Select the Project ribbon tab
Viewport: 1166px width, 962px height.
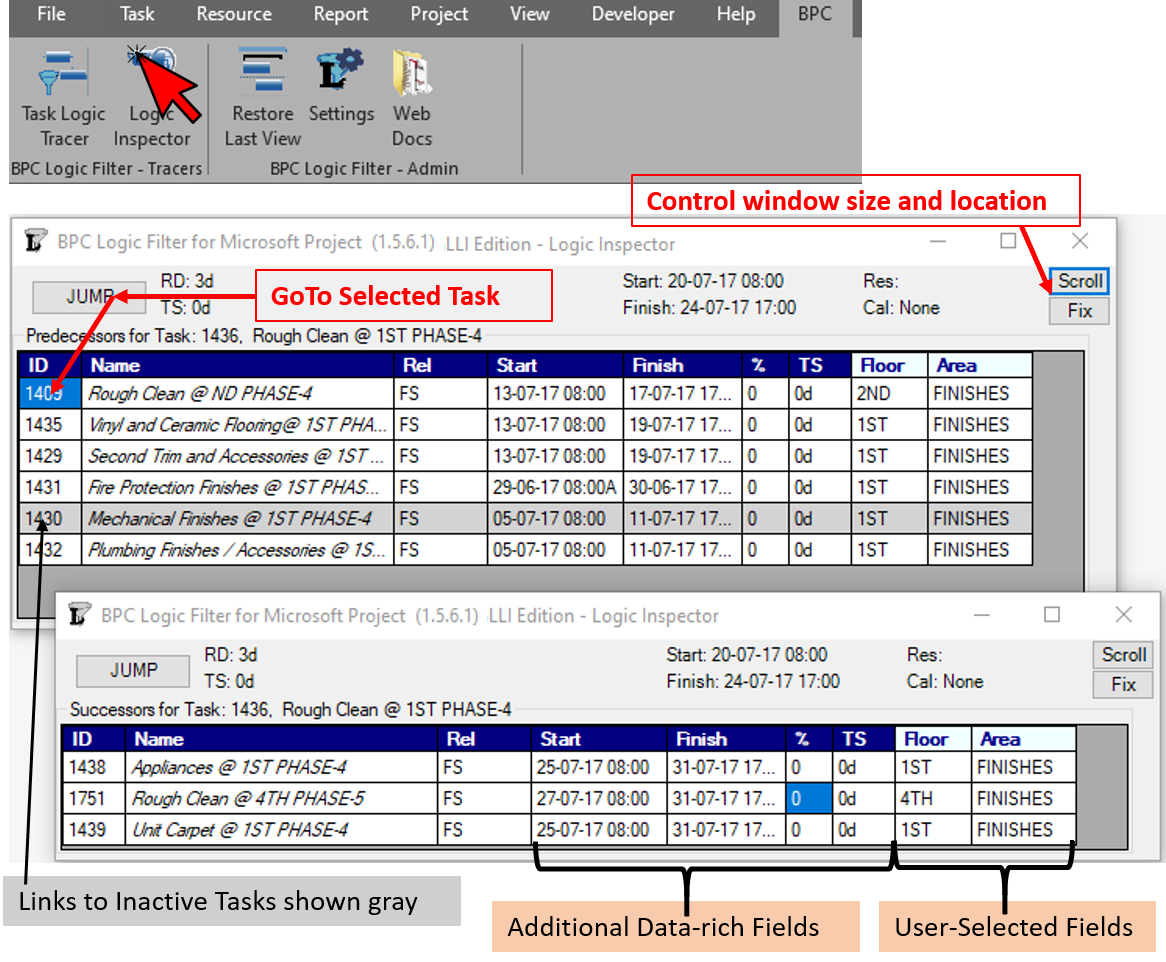439,14
